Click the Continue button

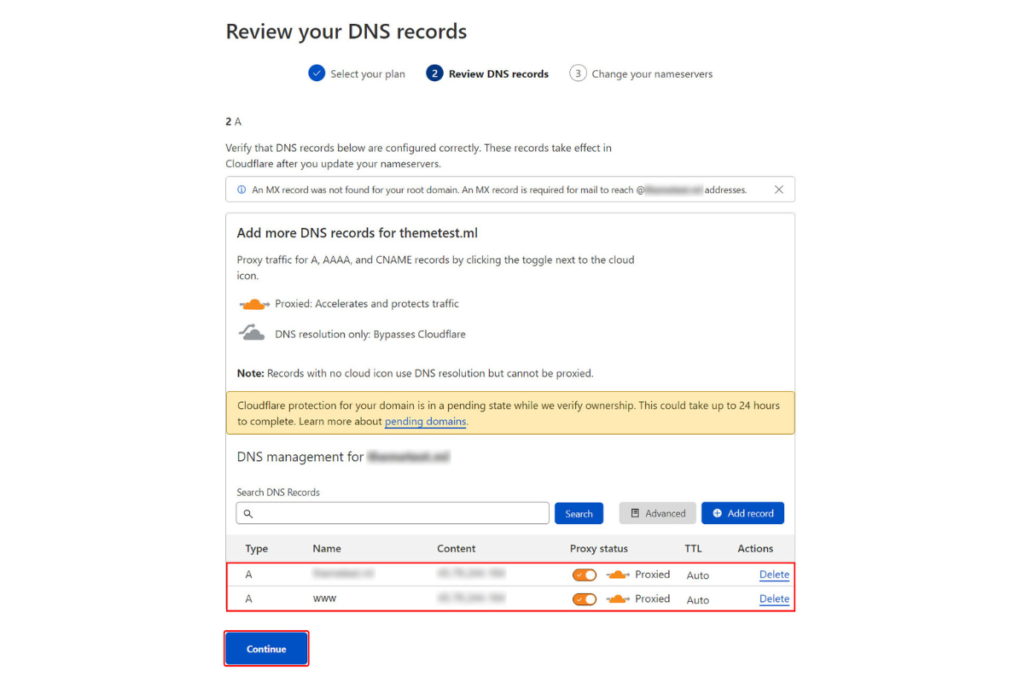click(x=266, y=648)
